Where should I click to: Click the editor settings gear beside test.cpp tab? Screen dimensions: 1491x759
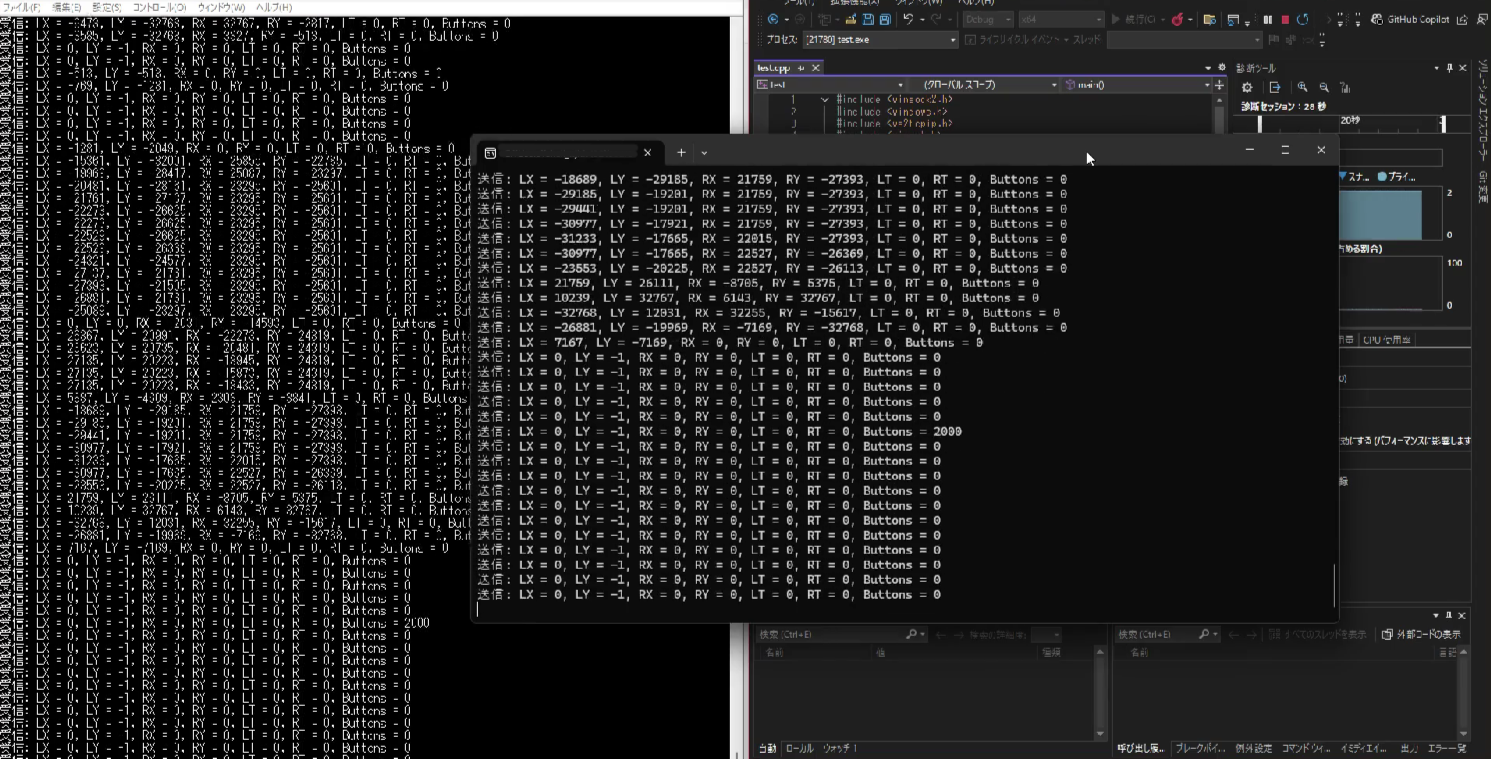[x=1222, y=67]
